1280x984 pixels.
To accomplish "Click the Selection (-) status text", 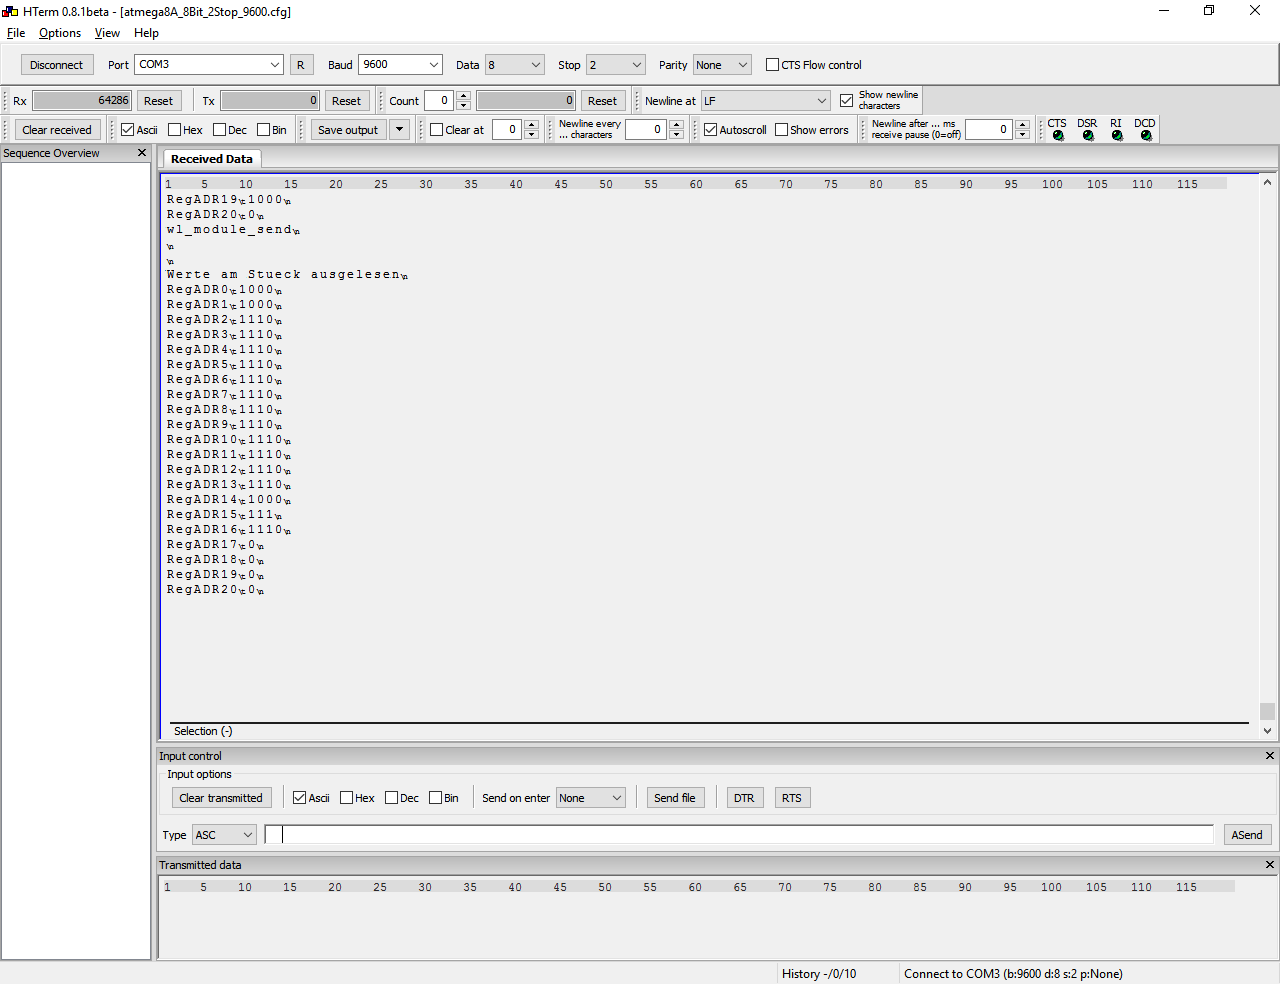I will [x=203, y=731].
